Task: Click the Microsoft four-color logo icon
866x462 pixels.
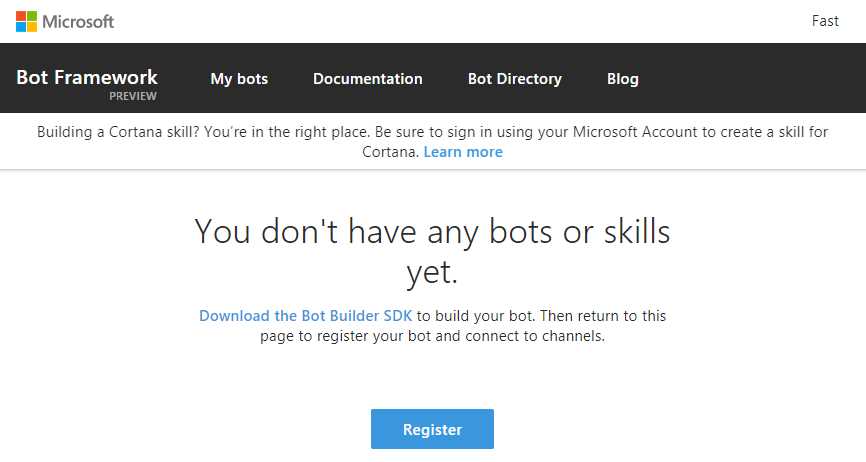Action: [27, 22]
